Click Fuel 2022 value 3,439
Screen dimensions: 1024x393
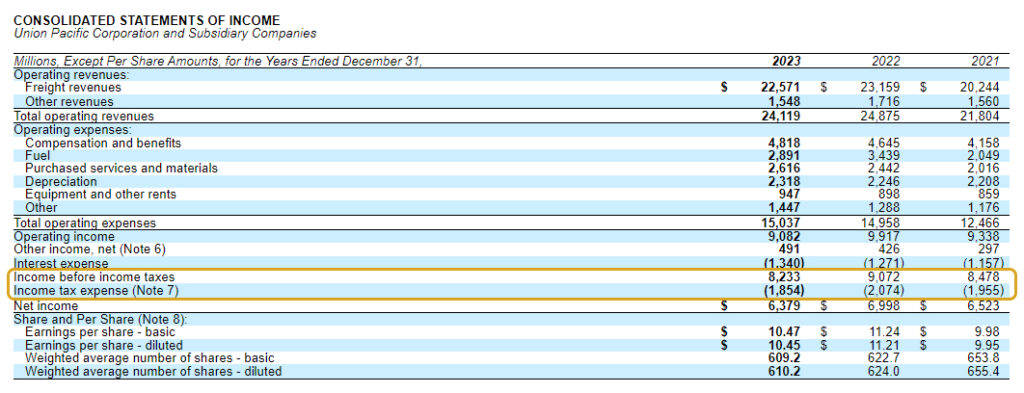pyautogui.click(x=884, y=157)
